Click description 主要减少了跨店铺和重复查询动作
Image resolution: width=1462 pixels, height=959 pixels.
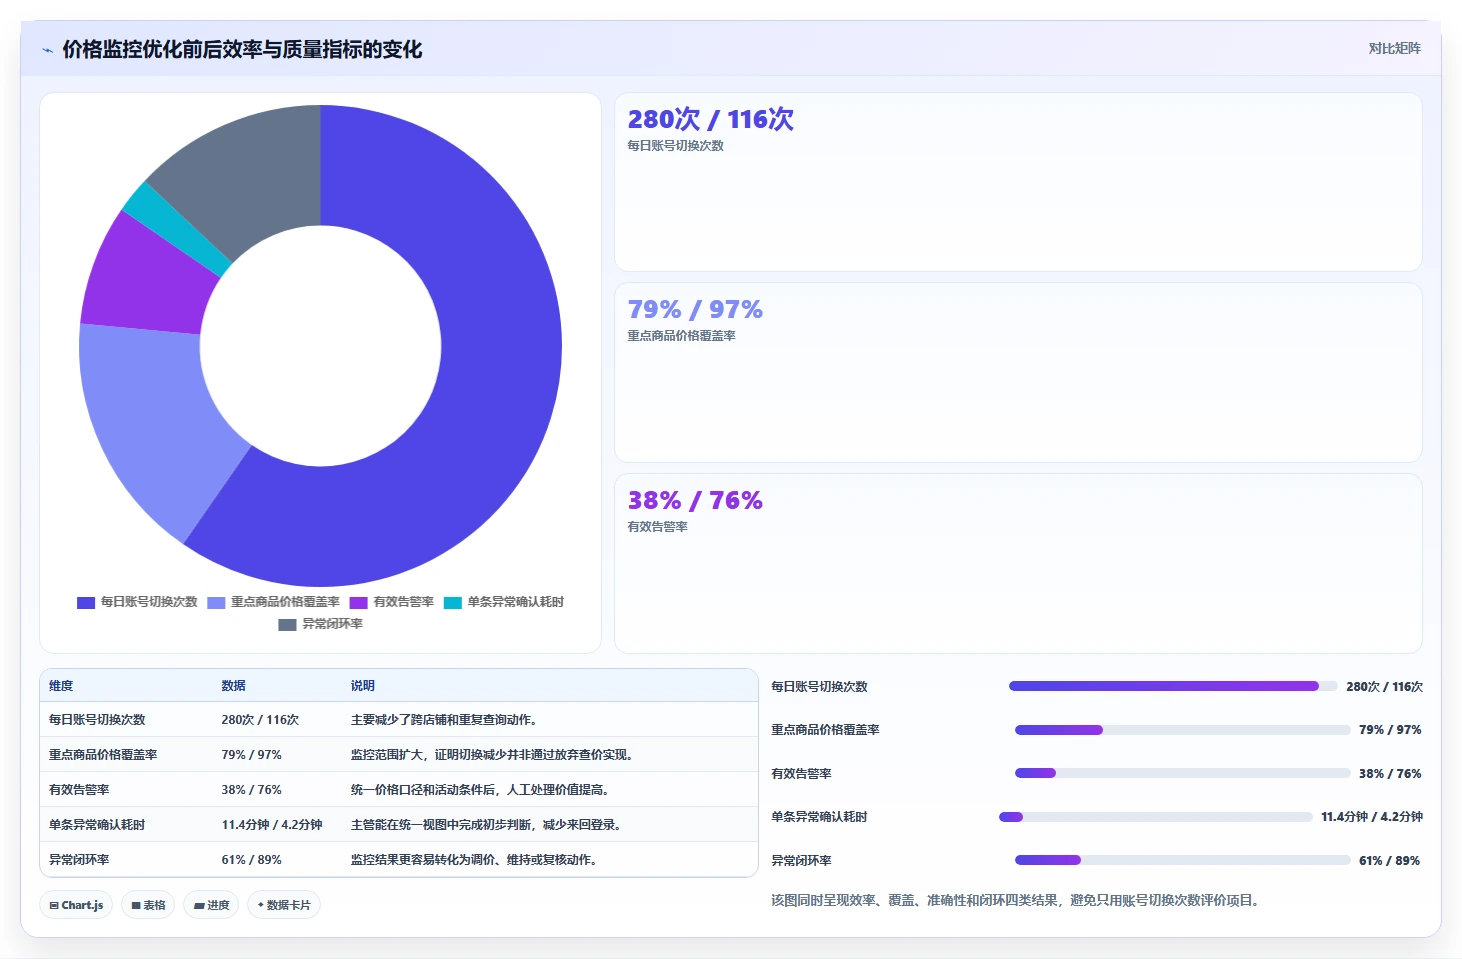445,720
